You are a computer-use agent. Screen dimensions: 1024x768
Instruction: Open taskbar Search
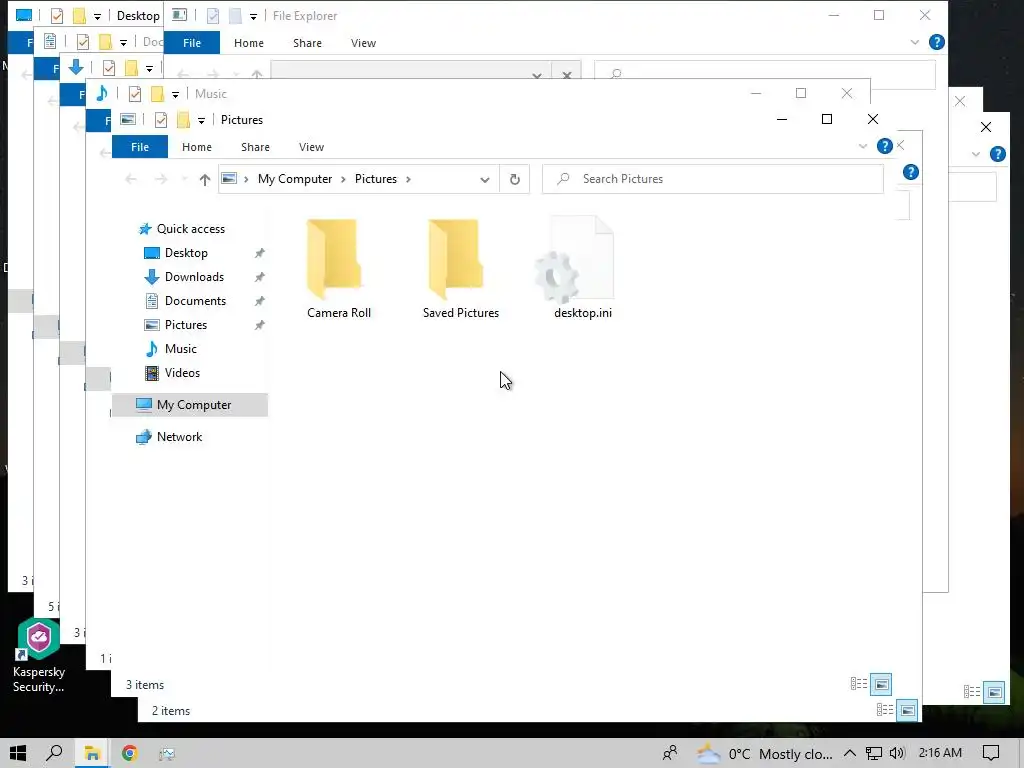coord(55,753)
